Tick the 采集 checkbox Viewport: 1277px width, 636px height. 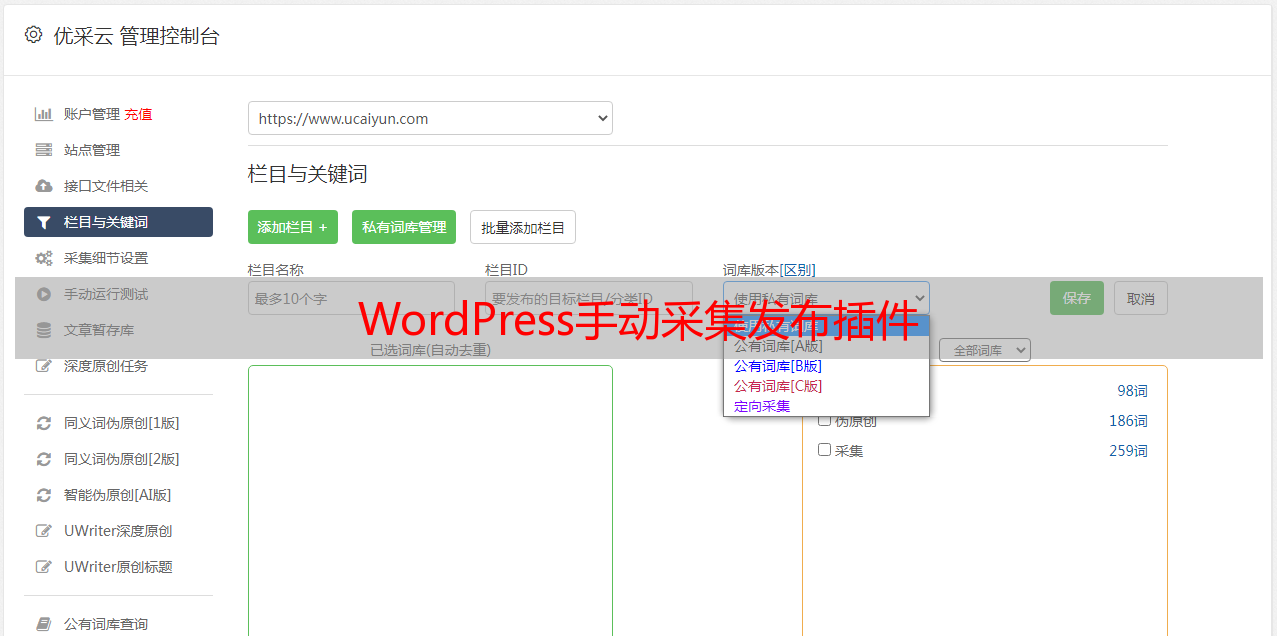click(x=825, y=450)
